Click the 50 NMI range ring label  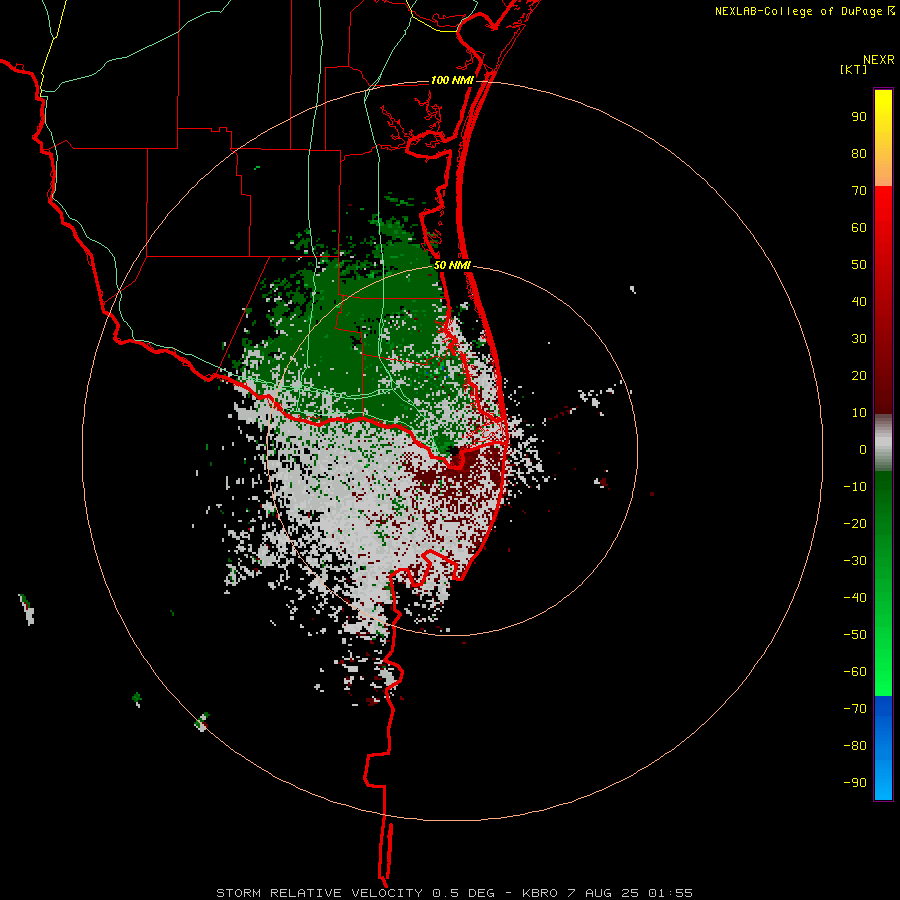pos(452,265)
